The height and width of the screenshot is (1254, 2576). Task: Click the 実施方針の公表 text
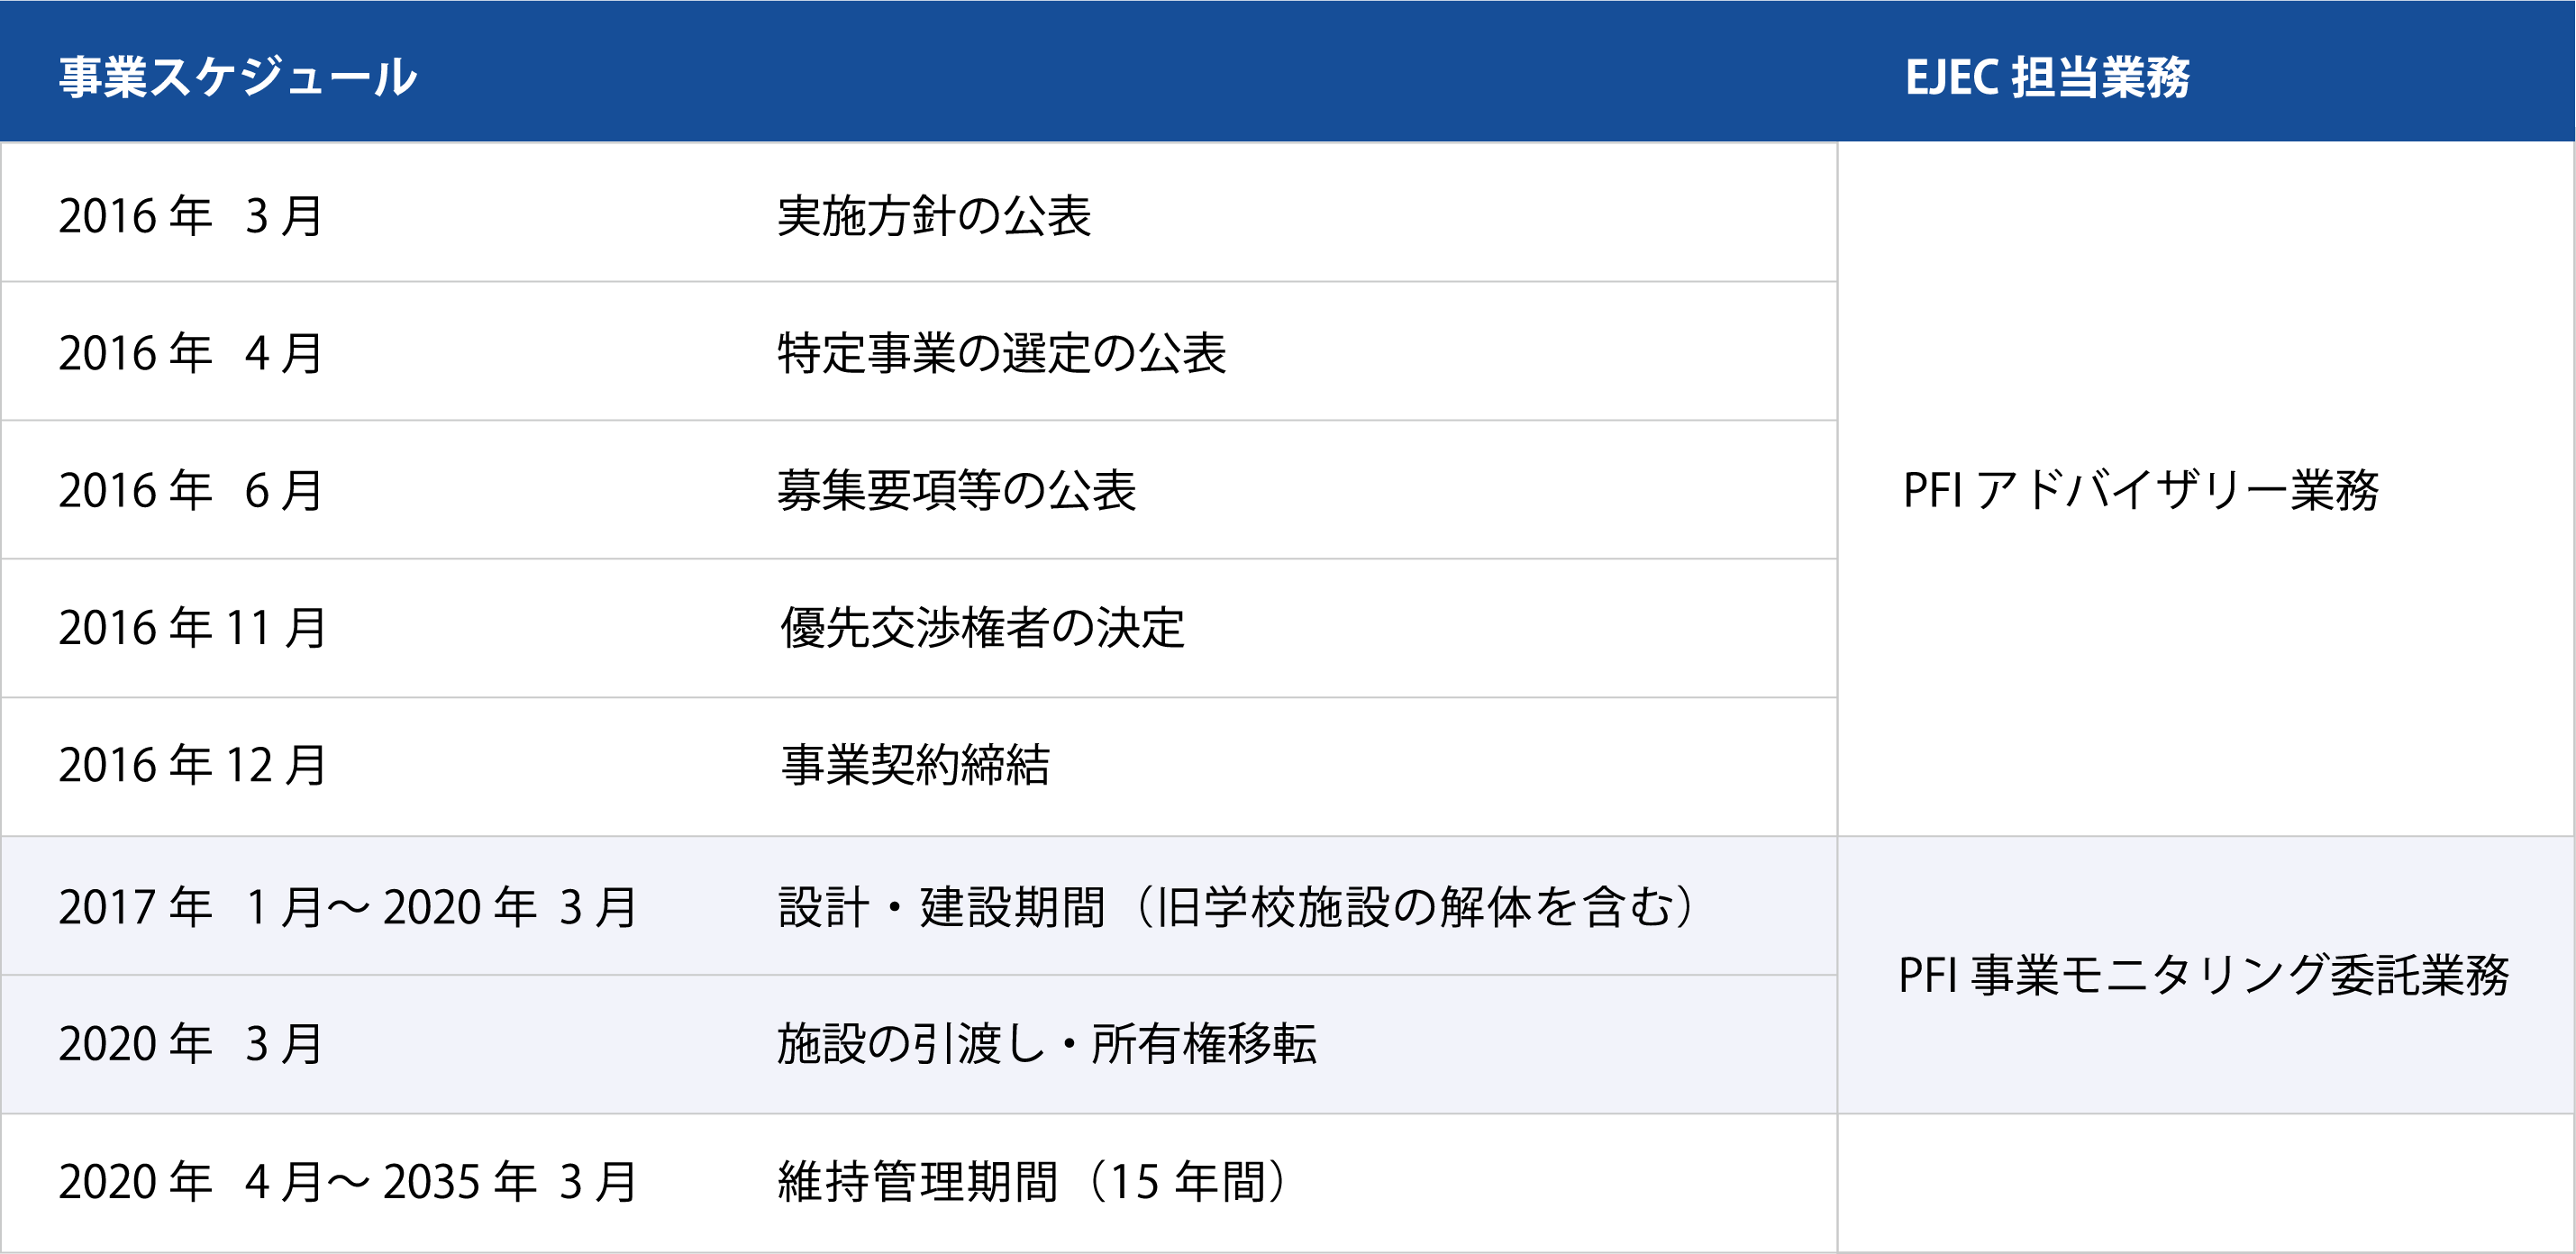[x=934, y=216]
